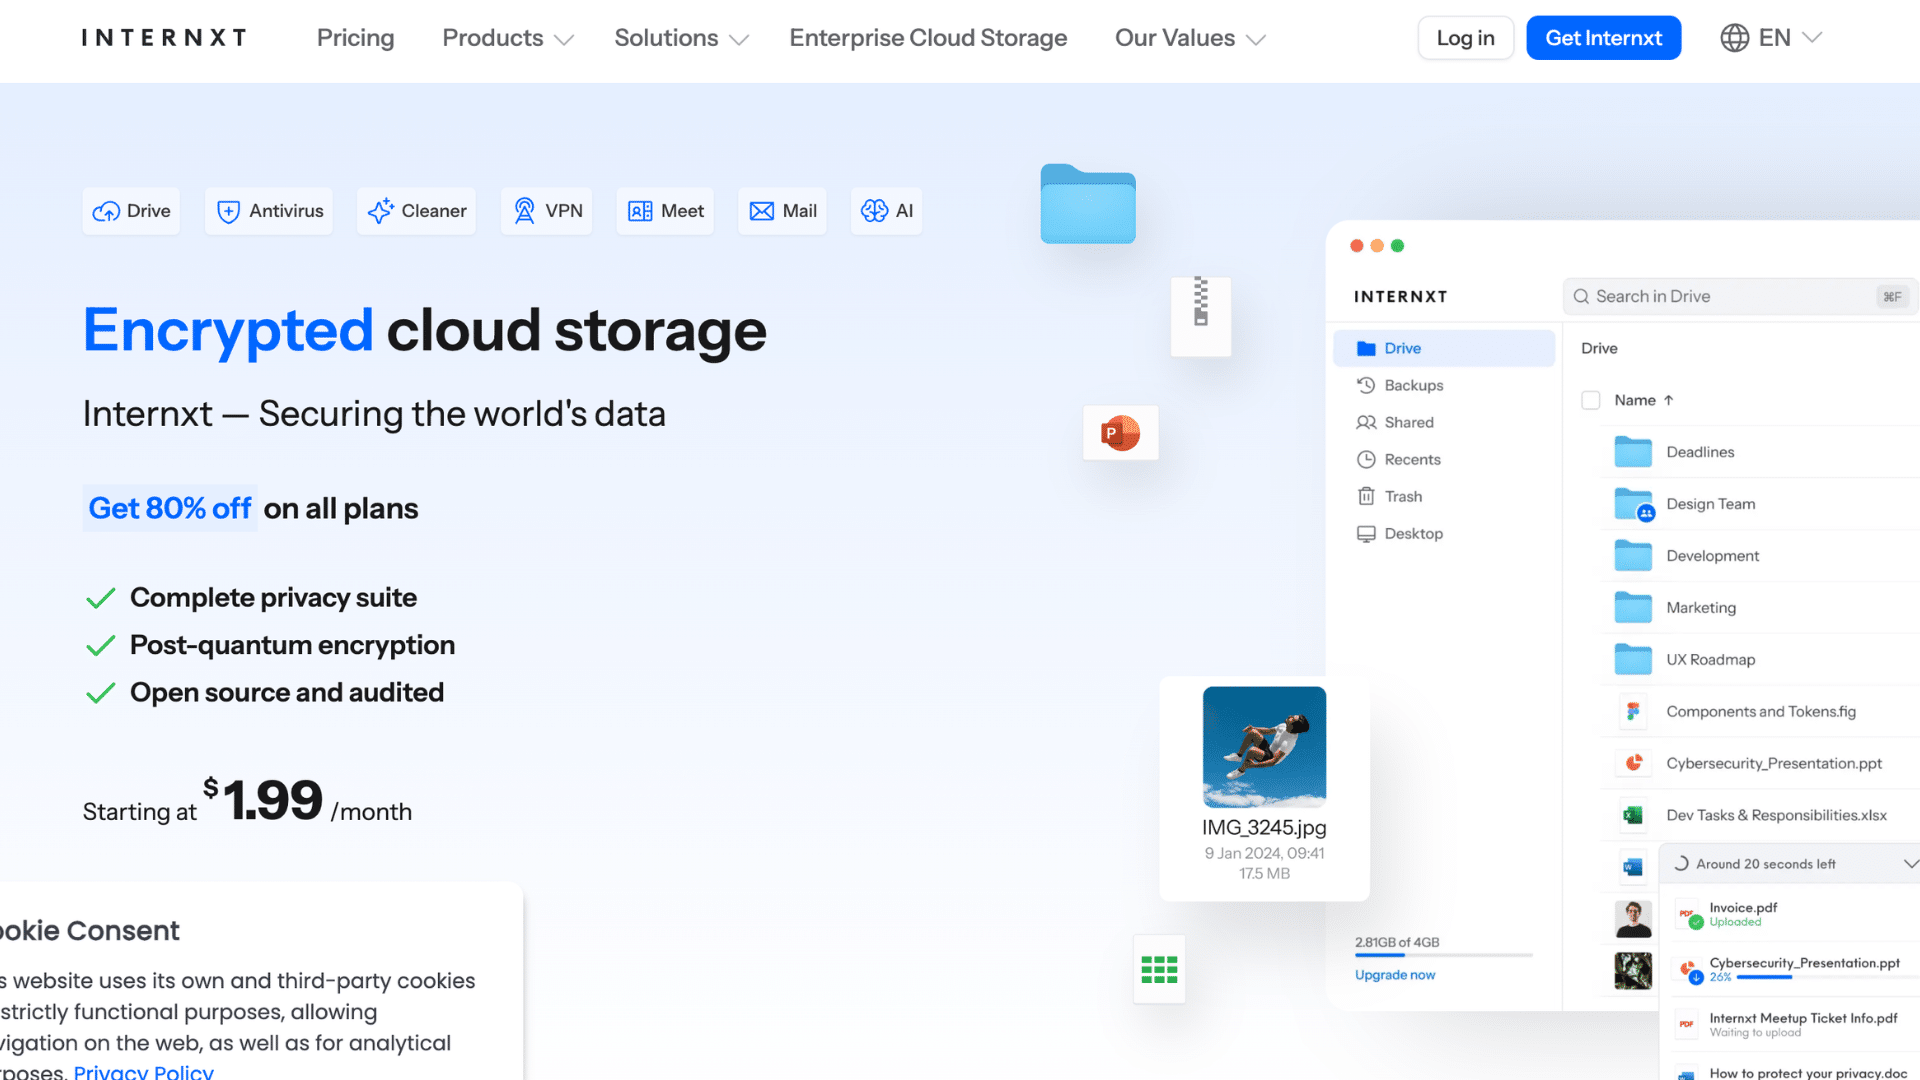Click the Trash bin icon in sidebar
This screenshot has height=1080, width=1920.
pyautogui.click(x=1366, y=496)
